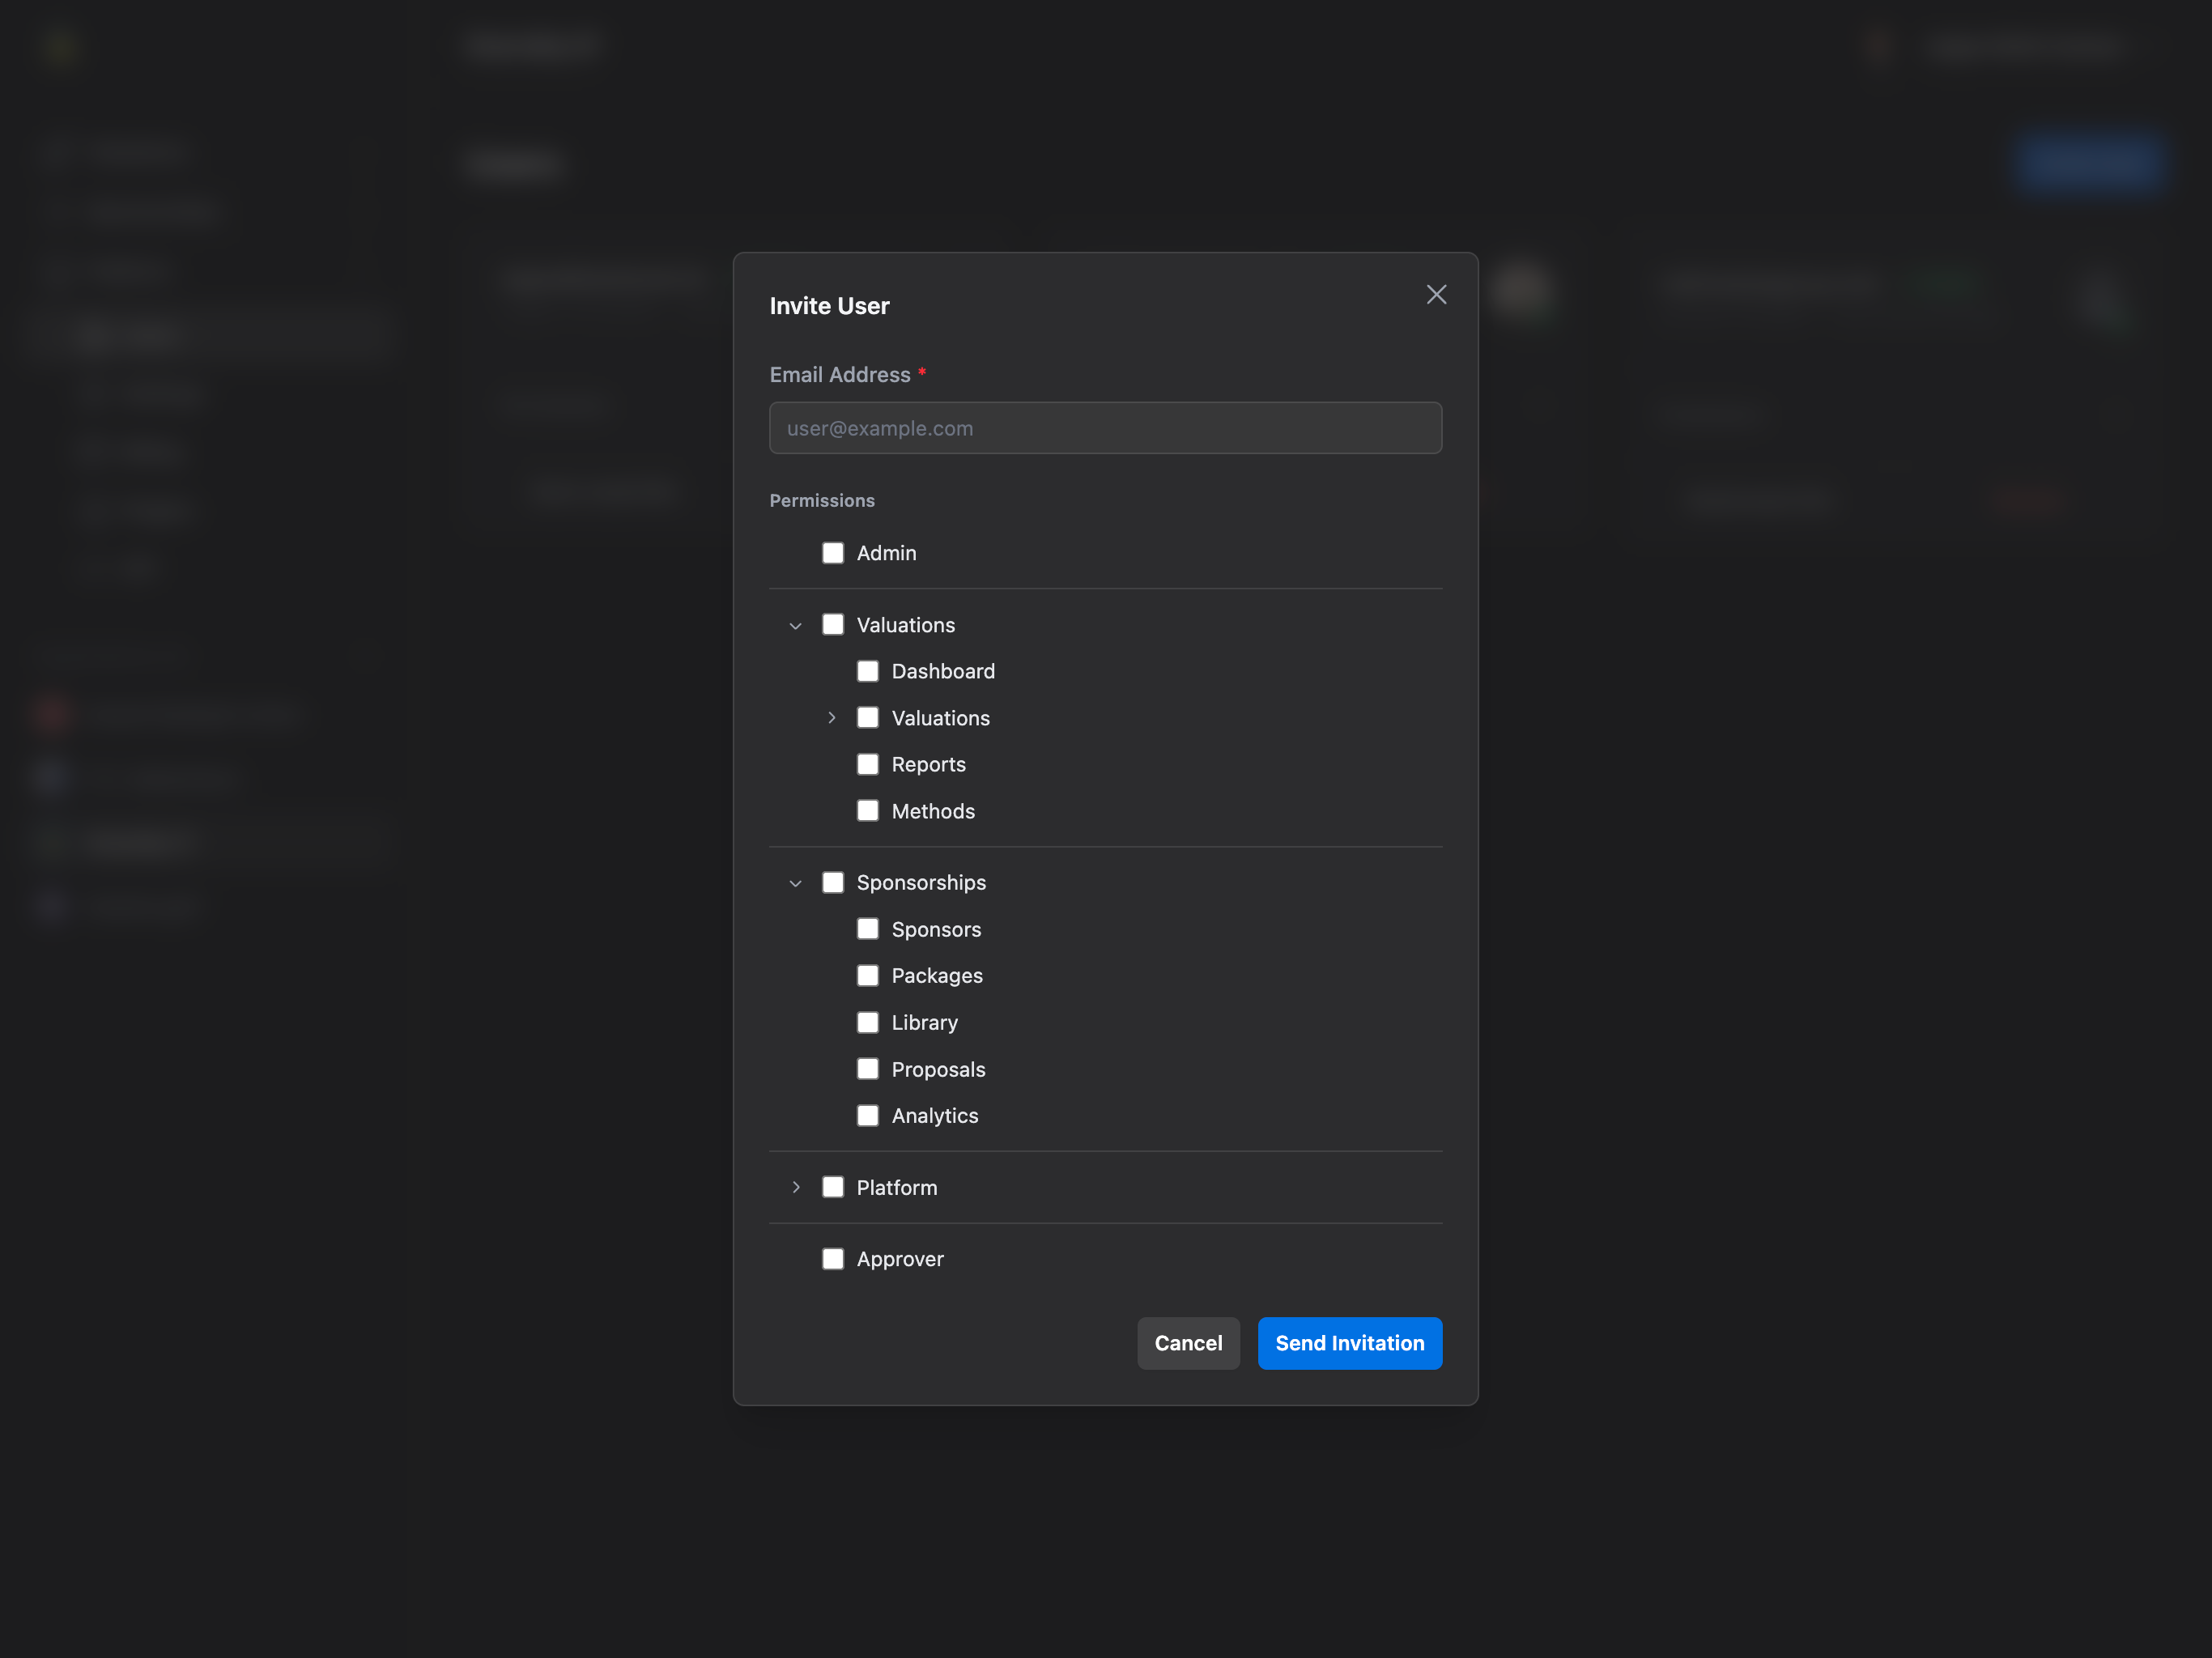Enable the Dashboard permission under Valuations
Viewport: 2212px width, 1658px height.
point(867,671)
